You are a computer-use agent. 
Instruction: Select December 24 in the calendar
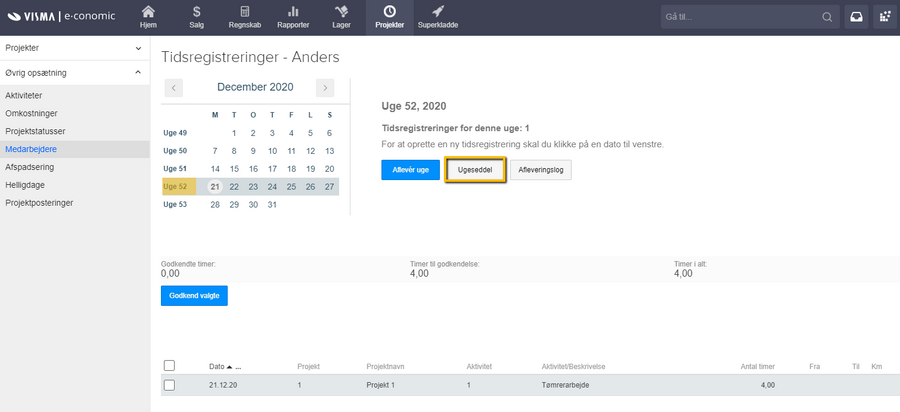tap(272, 186)
